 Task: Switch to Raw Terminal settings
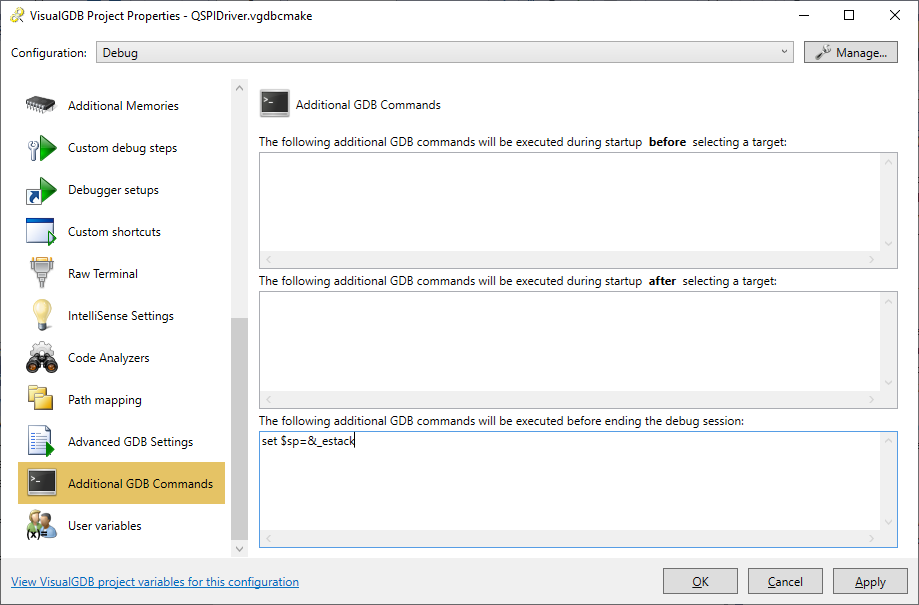click(x=121, y=274)
